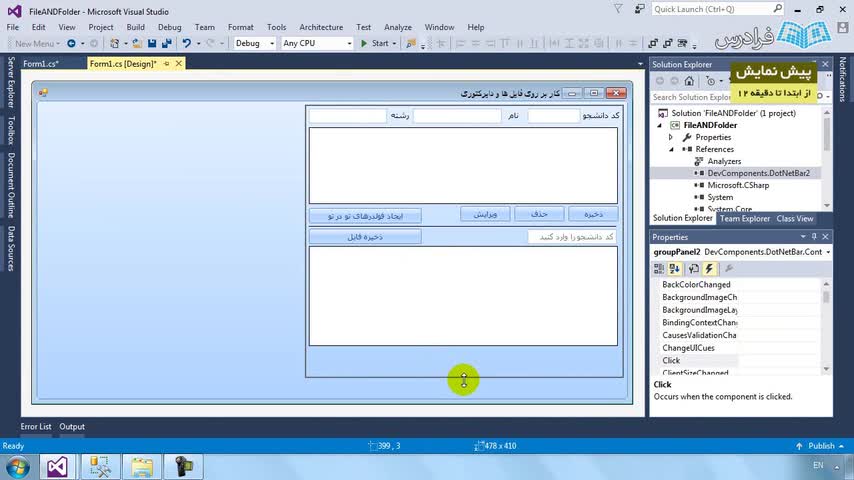
Task: Click the Navigate Backward toolbar icon
Action: (71, 43)
